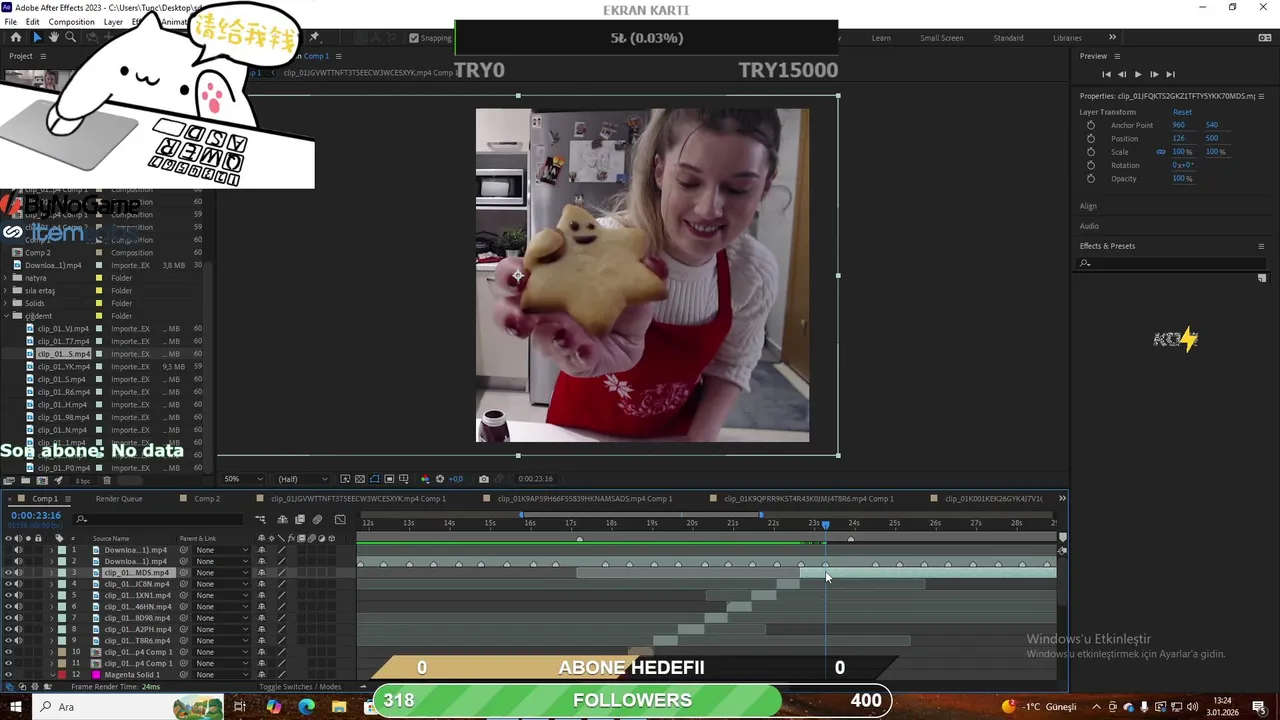Viewport: 1280px width, 720px height.
Task: Click the composition mini-flowchart icon
Action: pyautogui.click(x=260, y=519)
